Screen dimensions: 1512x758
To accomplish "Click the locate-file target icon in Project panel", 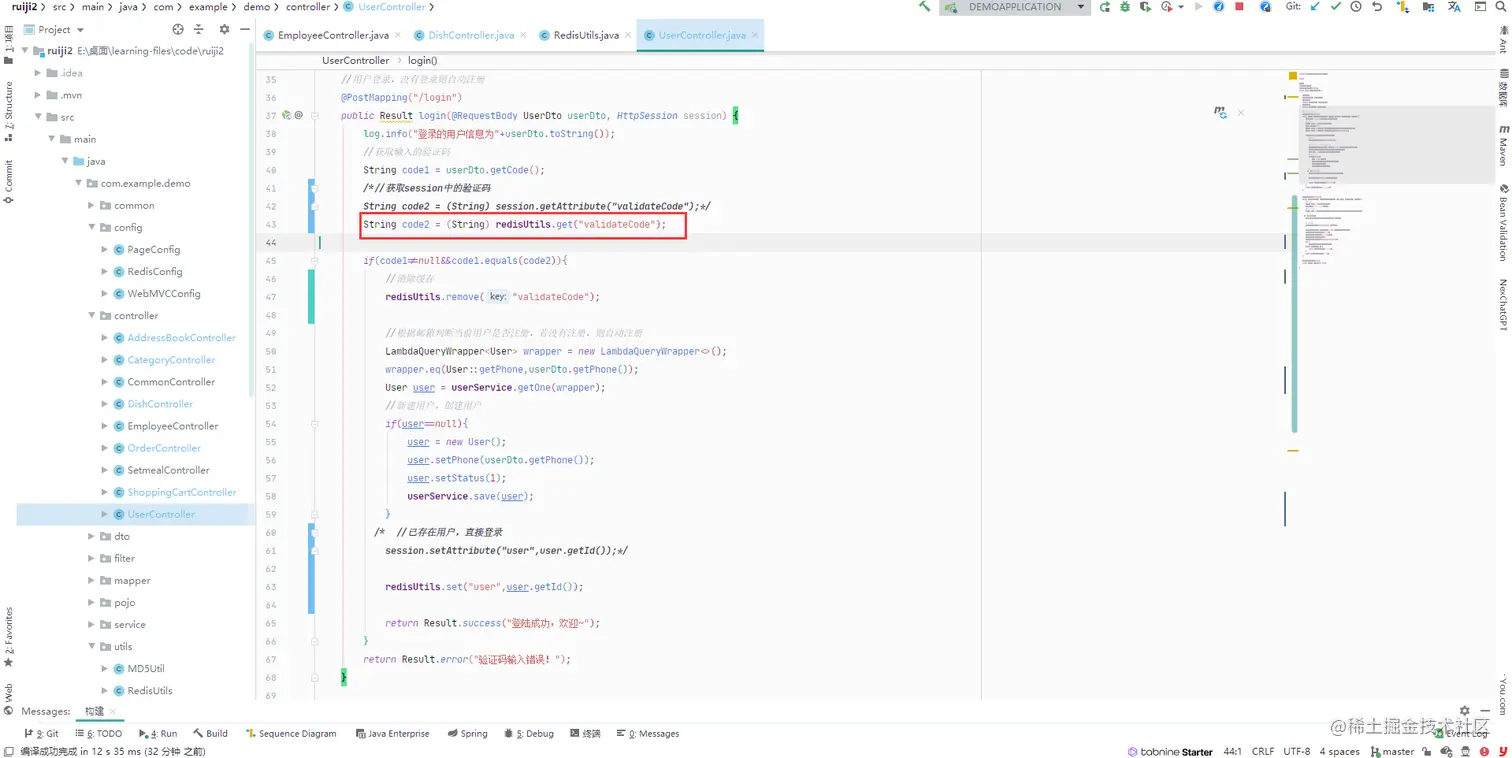I will (x=178, y=29).
